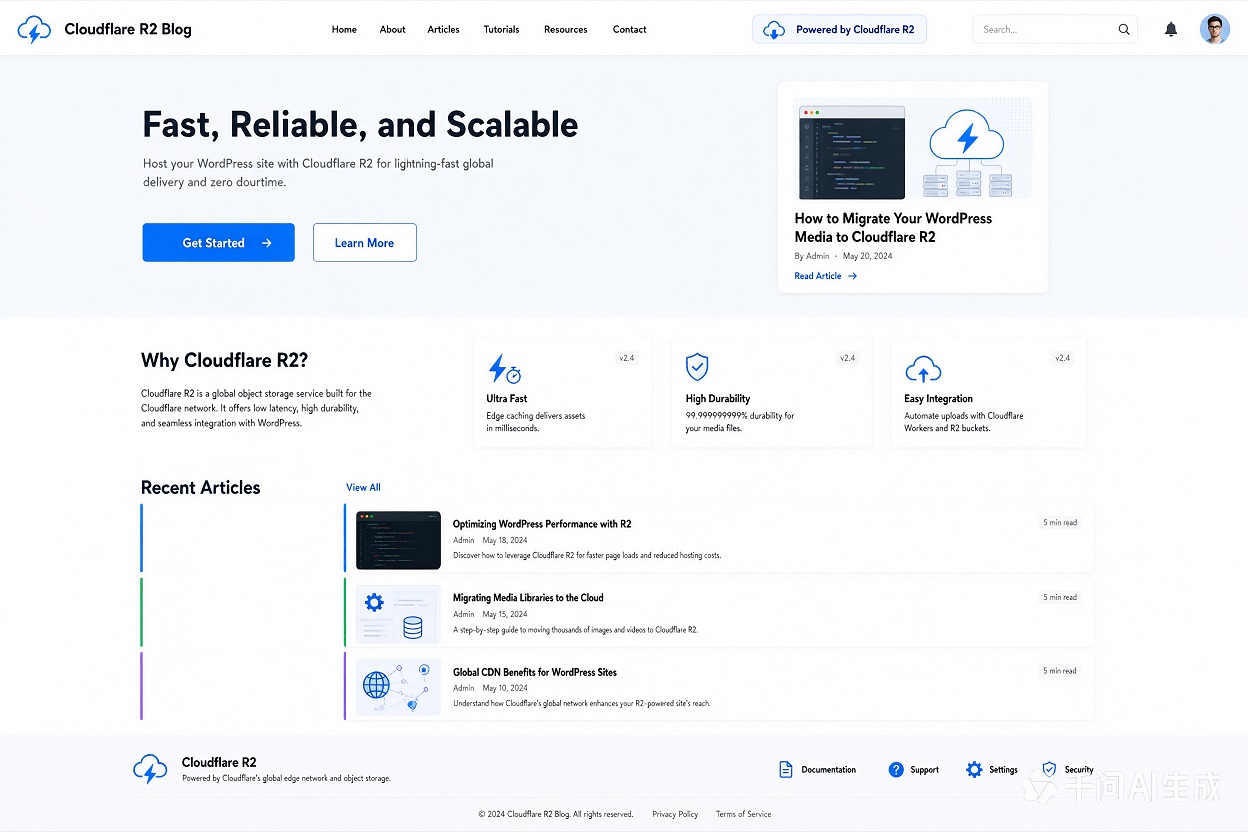Open the Contact nav item

coord(629,30)
